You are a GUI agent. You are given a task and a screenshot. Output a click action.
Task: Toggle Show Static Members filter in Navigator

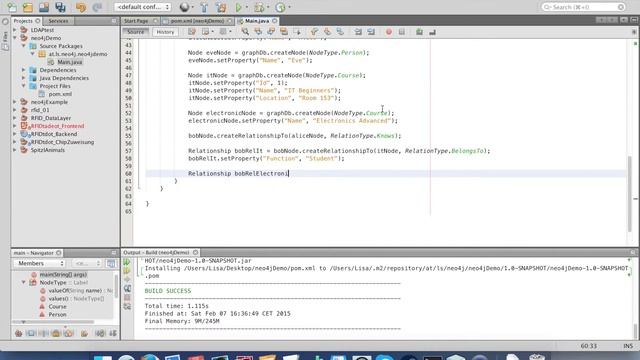point(43,333)
